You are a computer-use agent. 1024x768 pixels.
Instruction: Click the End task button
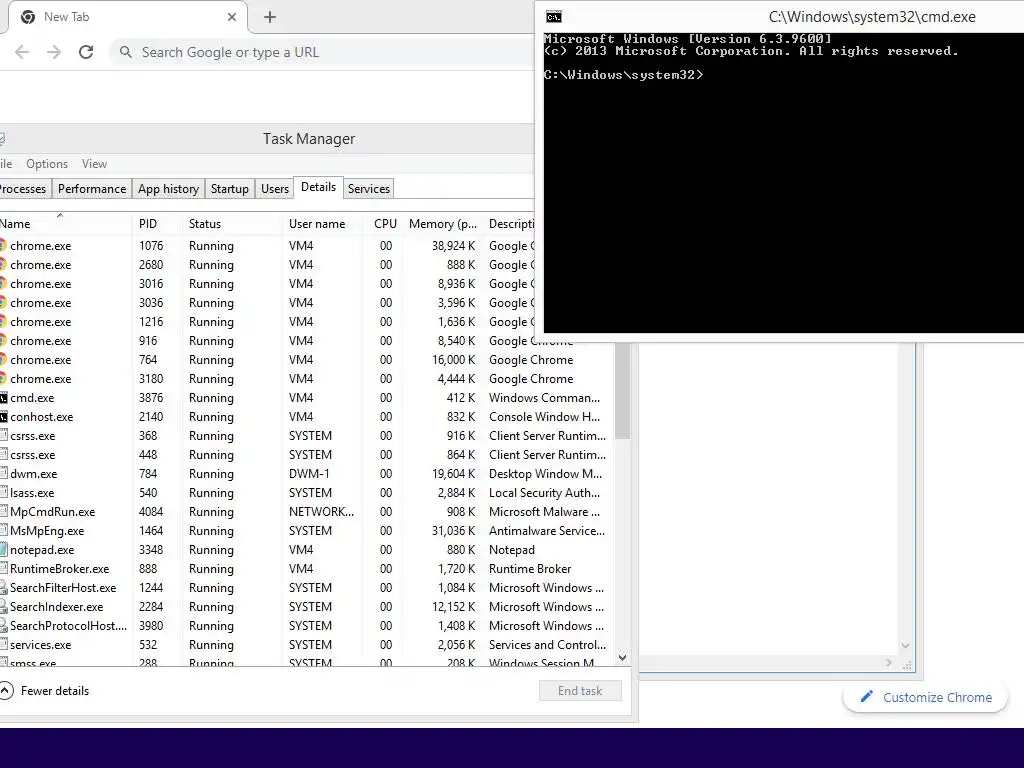click(580, 691)
